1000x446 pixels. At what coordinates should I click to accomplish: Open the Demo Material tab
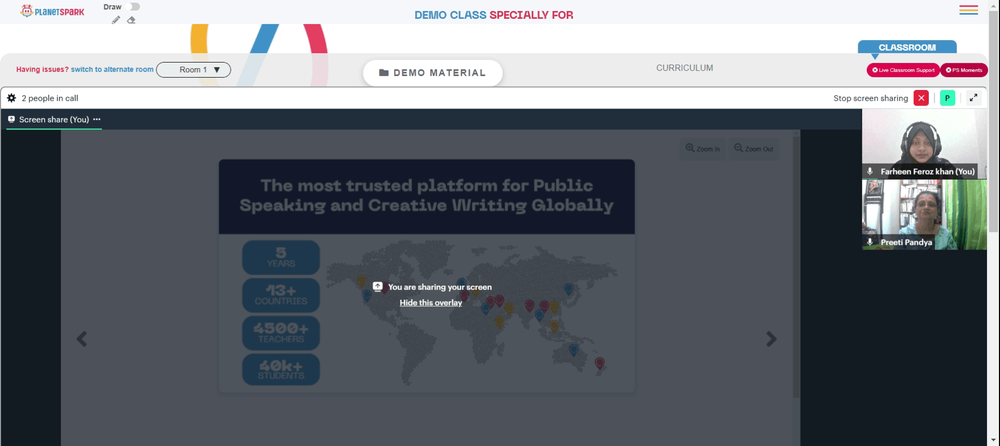tap(432, 73)
